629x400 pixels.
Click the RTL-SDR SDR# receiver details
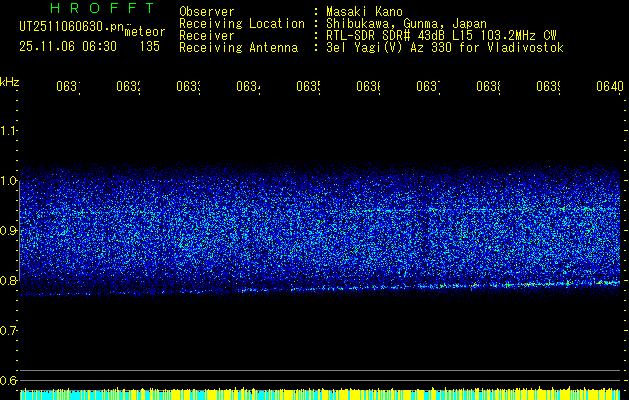tap(441, 36)
